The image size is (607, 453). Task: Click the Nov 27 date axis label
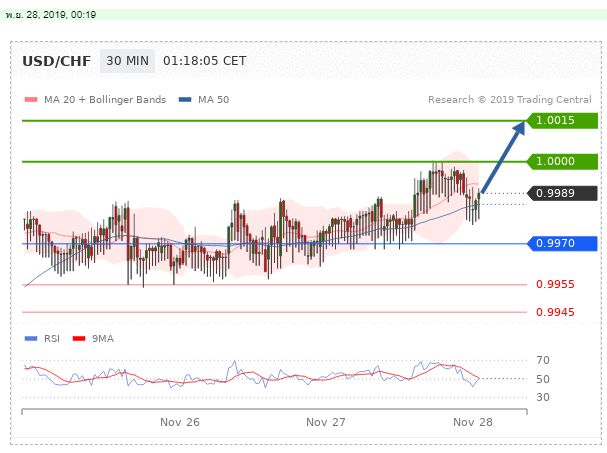(x=326, y=422)
